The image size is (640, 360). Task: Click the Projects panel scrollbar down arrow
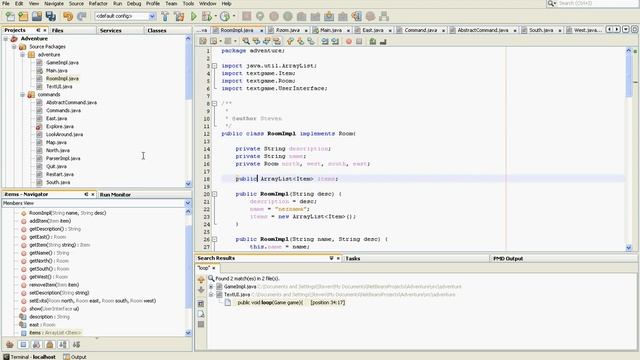(188, 184)
